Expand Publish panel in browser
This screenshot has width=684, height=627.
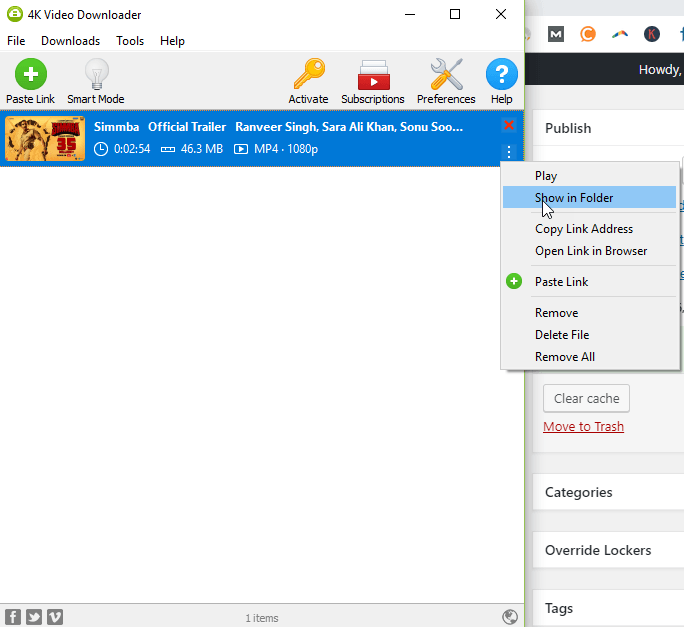pyautogui.click(x=608, y=128)
